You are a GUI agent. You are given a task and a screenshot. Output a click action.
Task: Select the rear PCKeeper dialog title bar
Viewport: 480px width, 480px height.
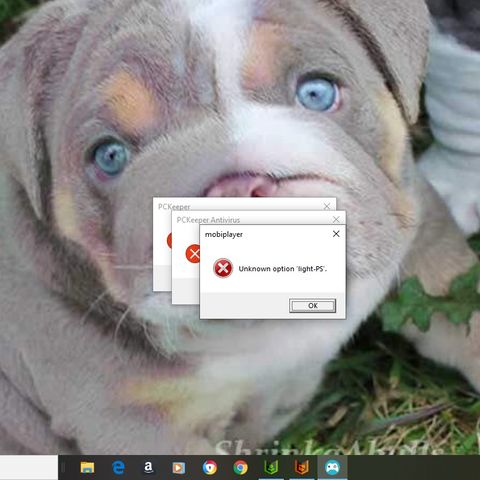[x=174, y=207]
